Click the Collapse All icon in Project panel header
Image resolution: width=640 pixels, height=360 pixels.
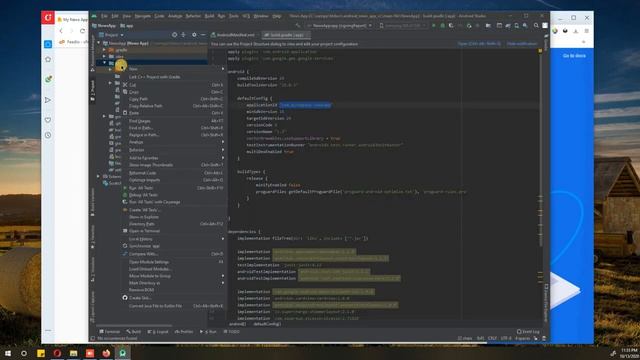pyautogui.click(x=183, y=35)
